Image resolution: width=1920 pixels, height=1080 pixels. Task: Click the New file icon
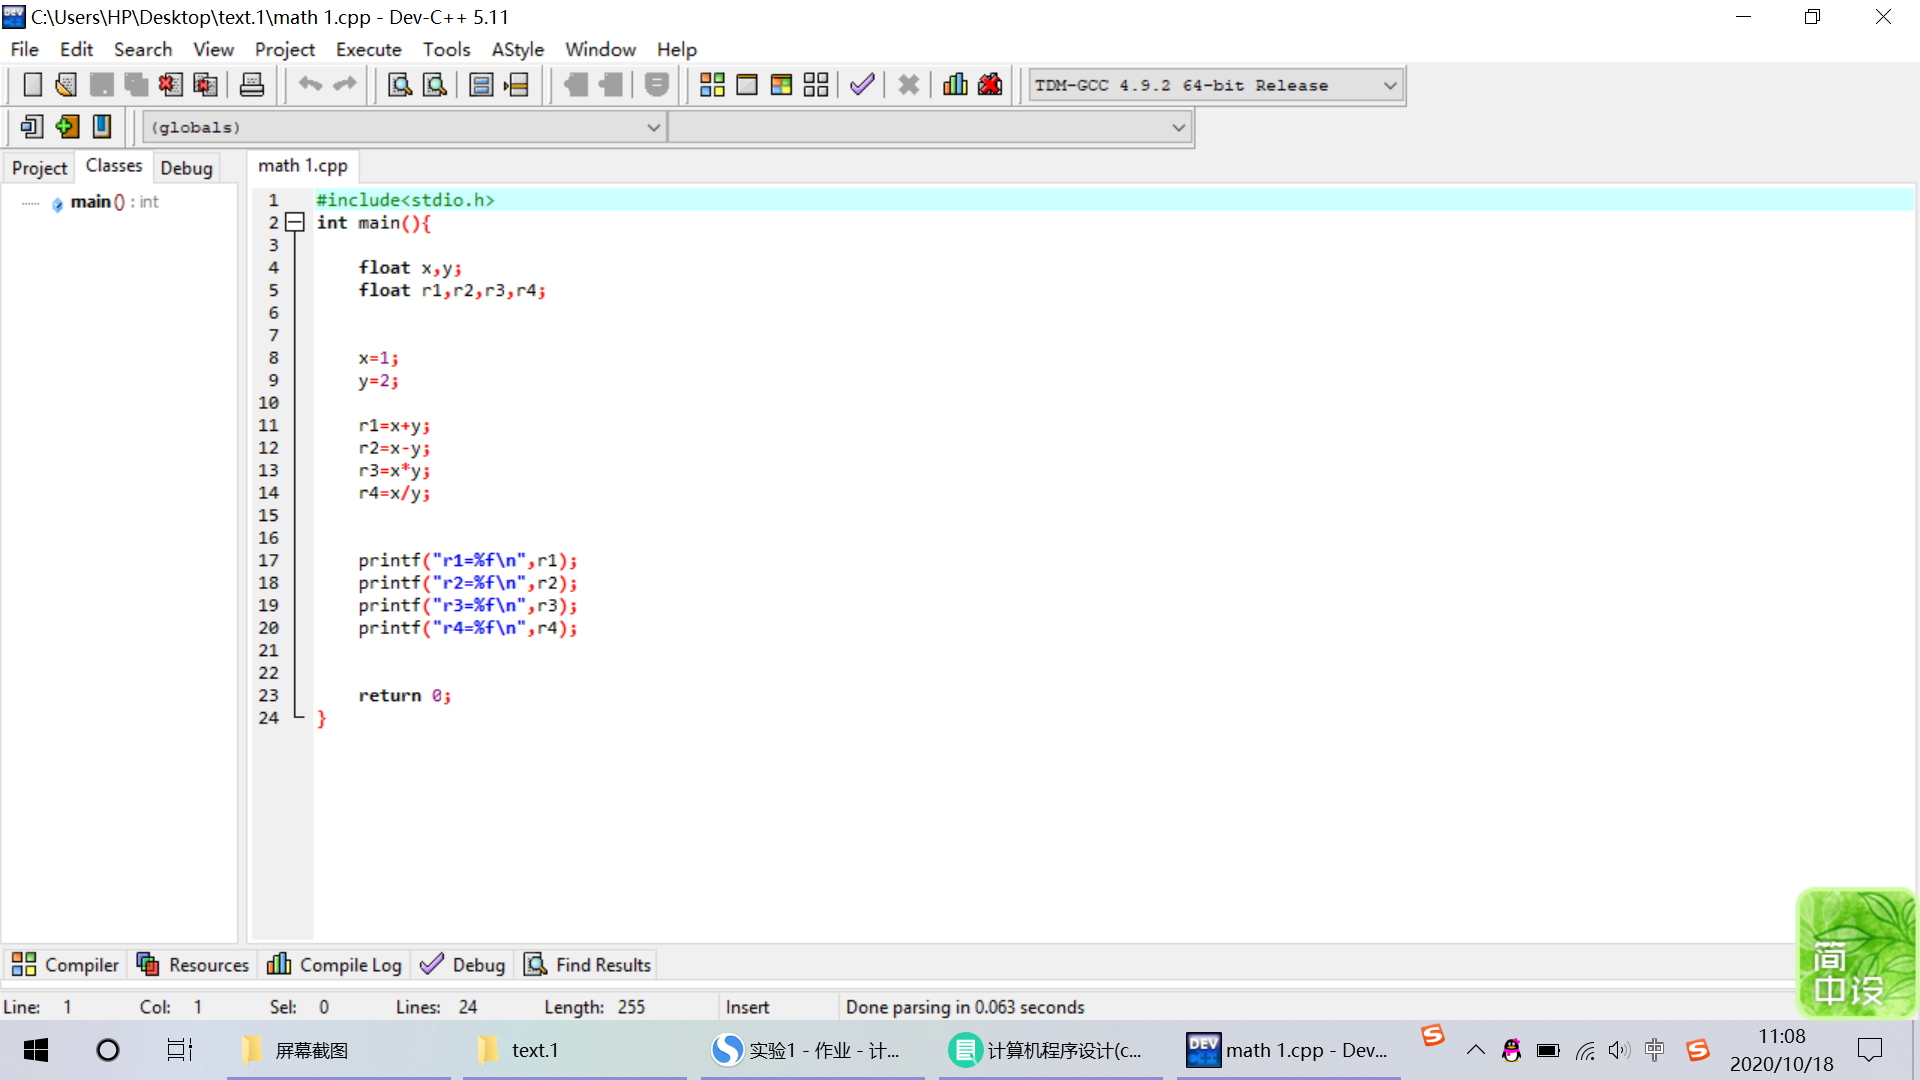[32, 85]
